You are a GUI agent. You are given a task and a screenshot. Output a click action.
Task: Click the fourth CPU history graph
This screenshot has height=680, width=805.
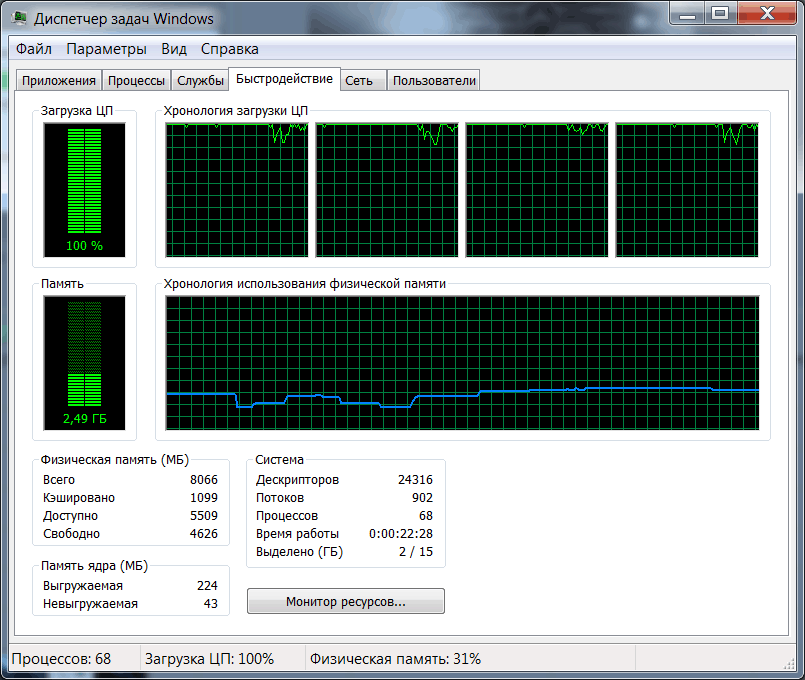(x=687, y=190)
